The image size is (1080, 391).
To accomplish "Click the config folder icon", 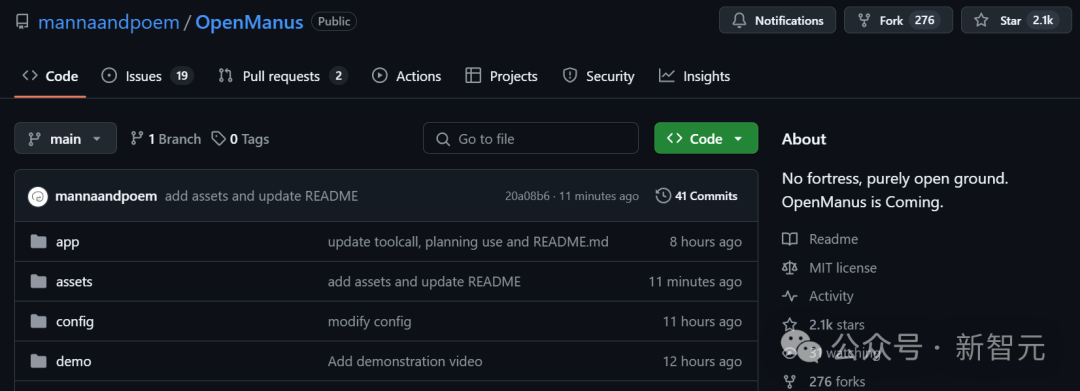I will click(x=39, y=321).
